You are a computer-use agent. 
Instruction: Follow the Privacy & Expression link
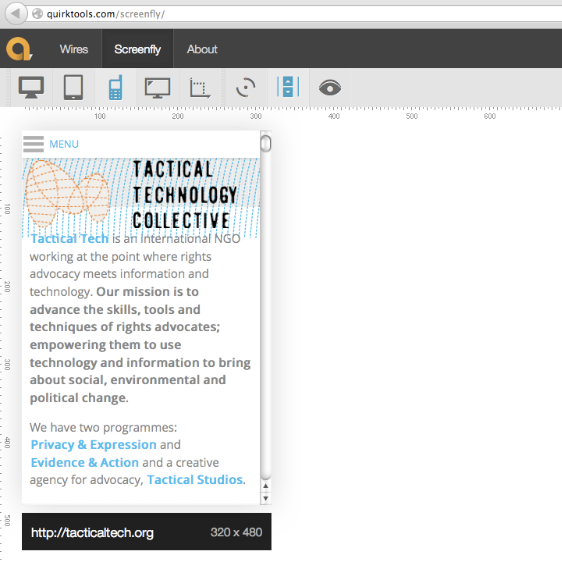tap(94, 444)
